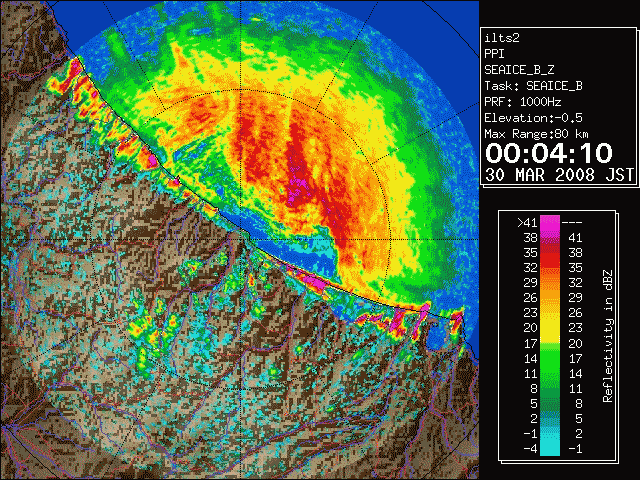
Task: Click the 'Elevation:-0.5' text
Action: (x=533, y=118)
